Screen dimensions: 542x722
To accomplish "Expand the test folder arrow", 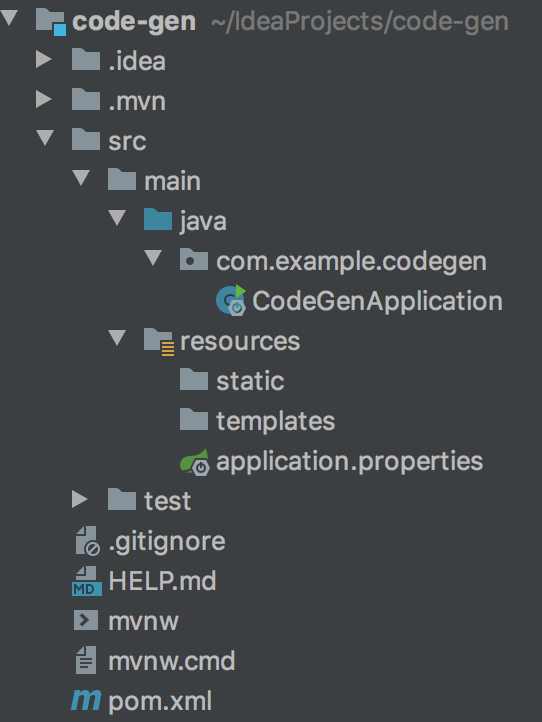I will coord(79,500).
